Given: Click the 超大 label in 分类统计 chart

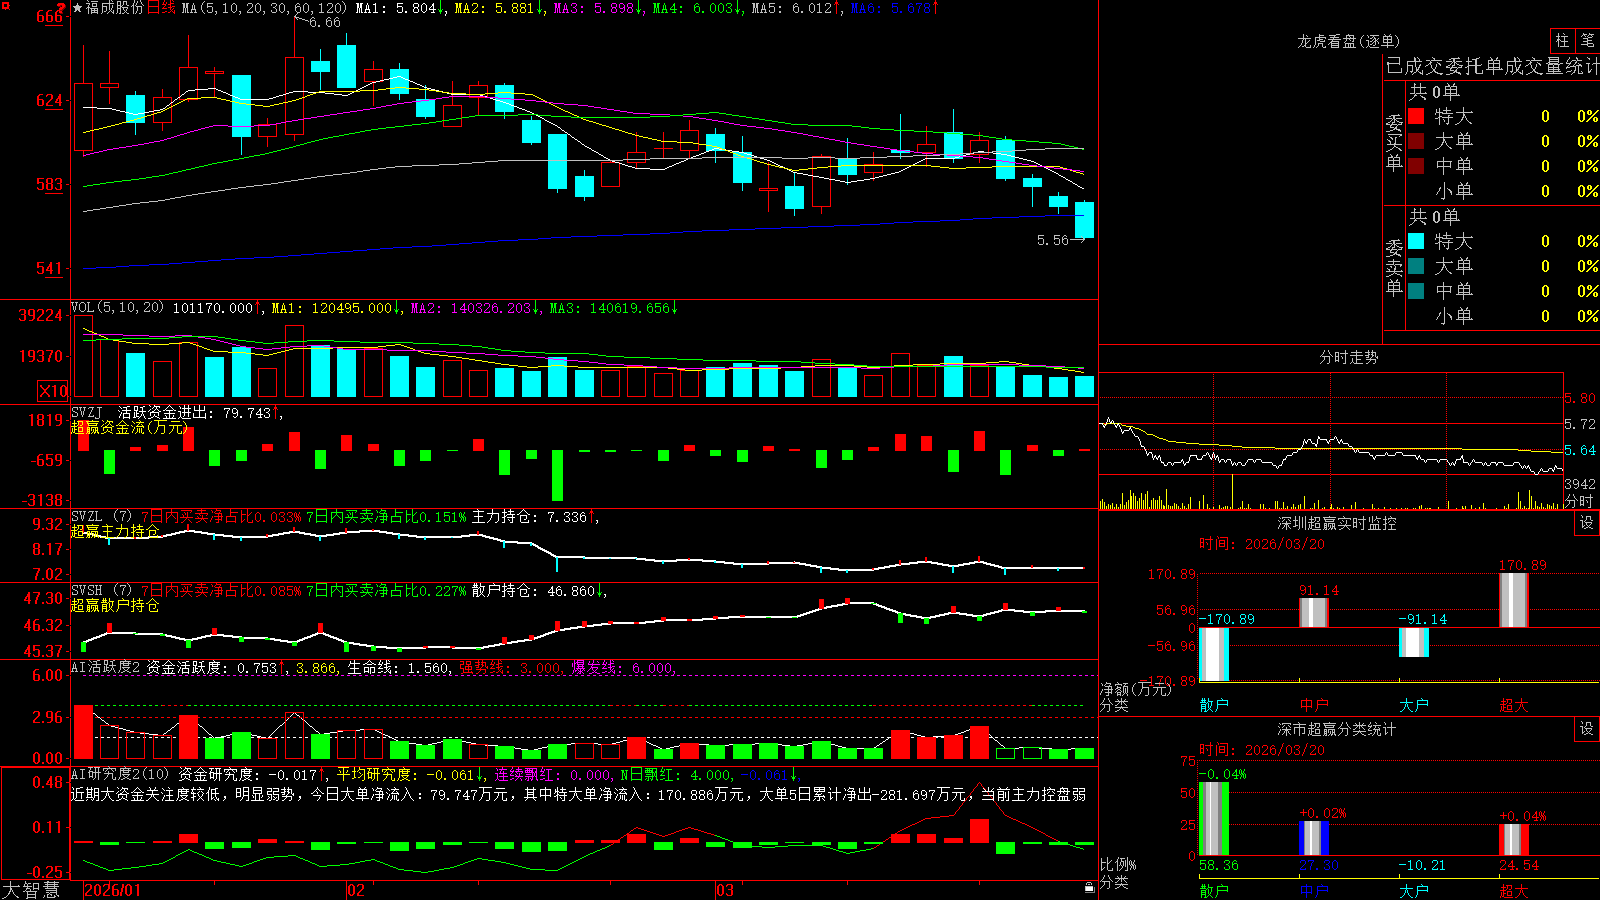Looking at the screenshot, I should (x=1514, y=890).
